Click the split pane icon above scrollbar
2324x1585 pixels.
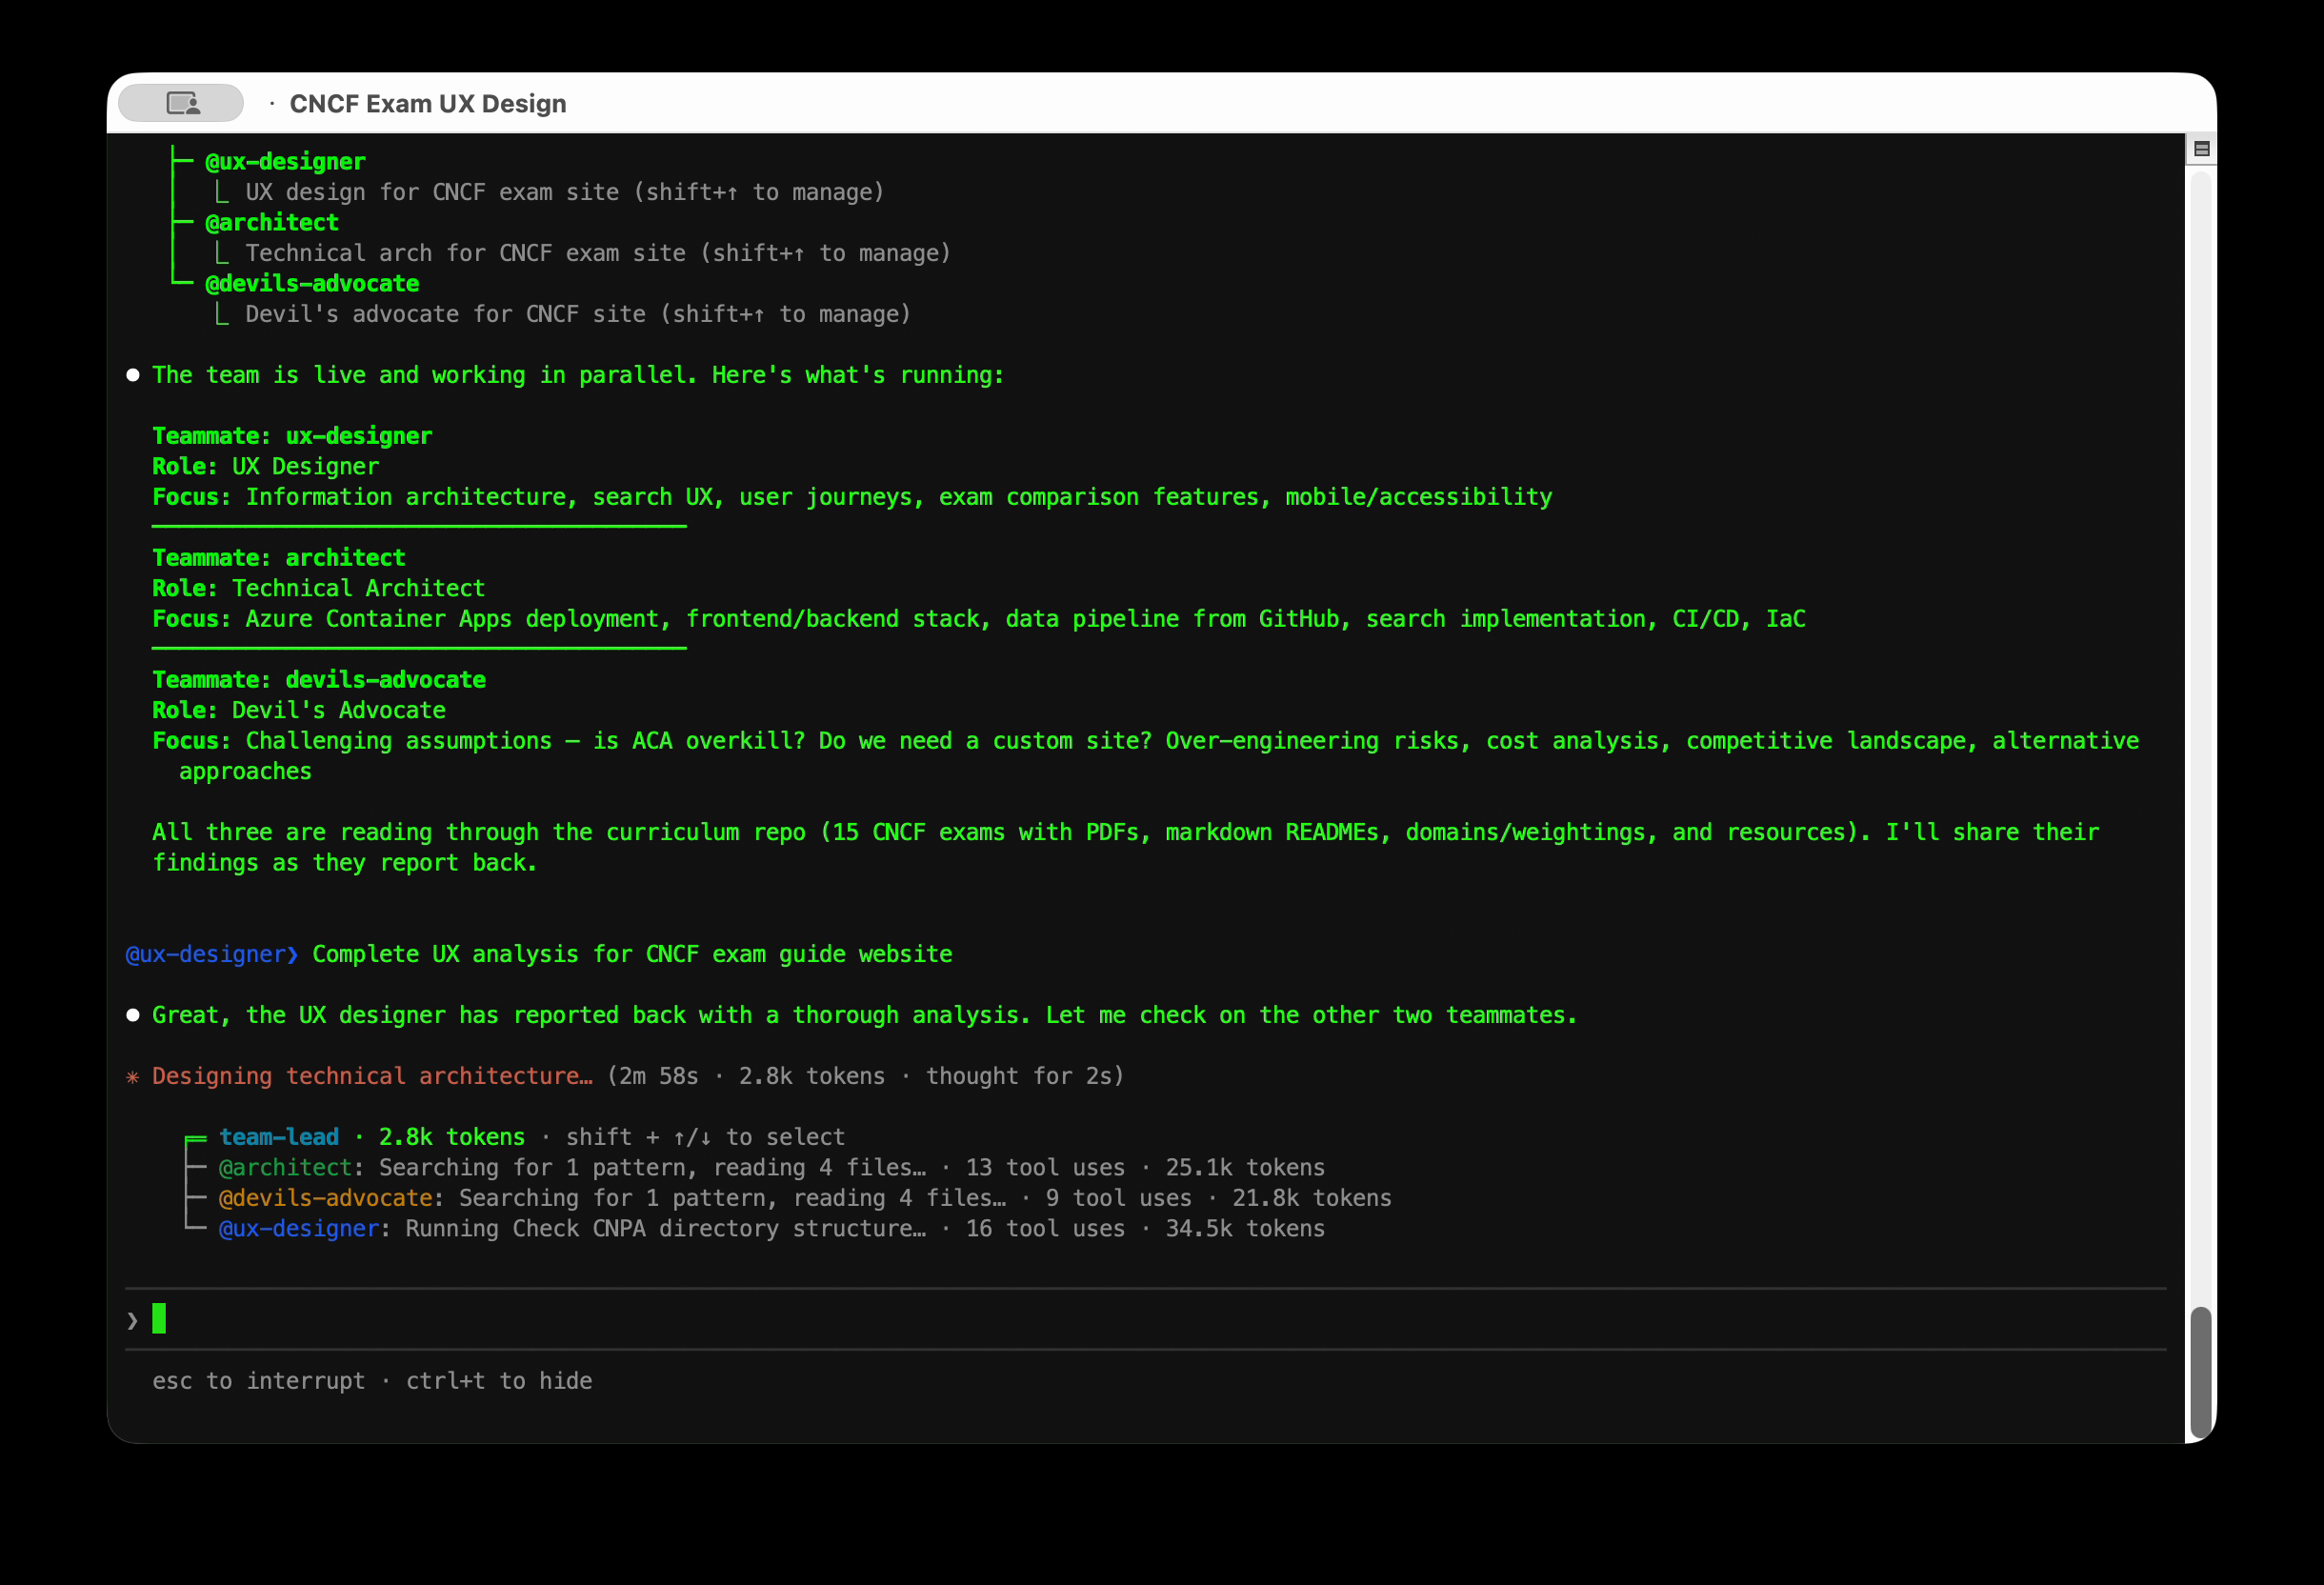pos(2201,149)
